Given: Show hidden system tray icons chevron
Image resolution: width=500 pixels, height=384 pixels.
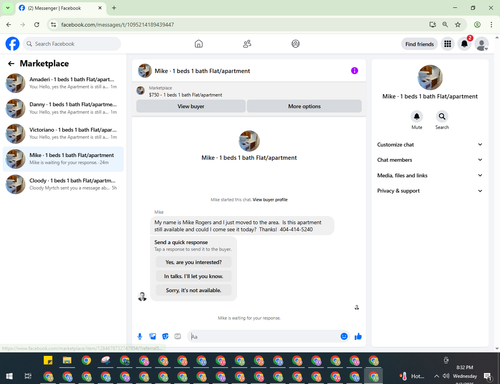Looking at the screenshot, I should click(x=436, y=376).
